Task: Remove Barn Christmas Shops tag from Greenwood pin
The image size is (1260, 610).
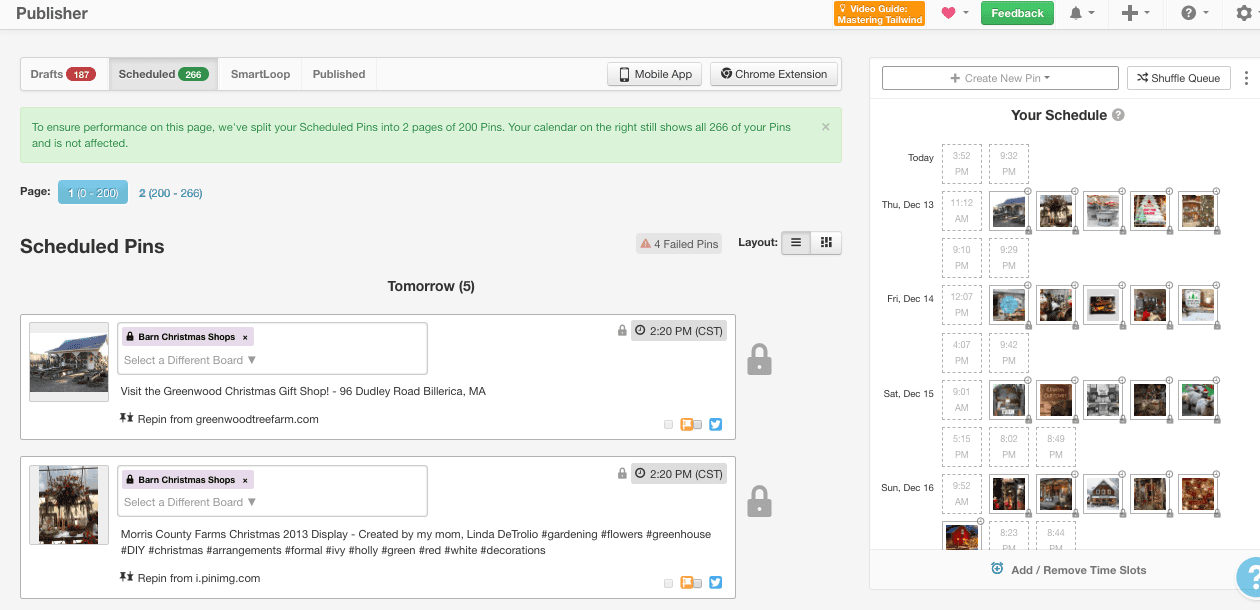Action: (x=245, y=338)
